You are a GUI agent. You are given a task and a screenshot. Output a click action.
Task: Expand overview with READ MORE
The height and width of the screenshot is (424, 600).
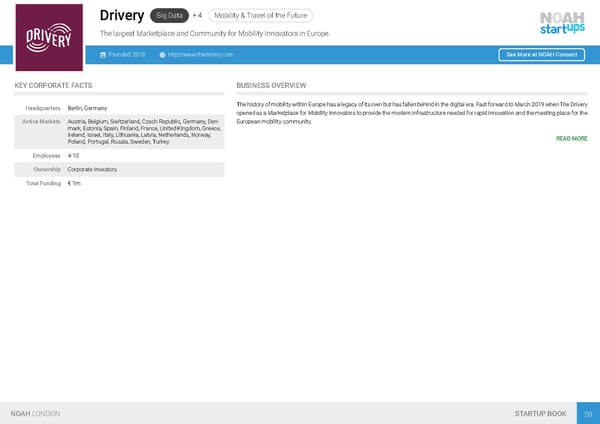click(x=571, y=139)
